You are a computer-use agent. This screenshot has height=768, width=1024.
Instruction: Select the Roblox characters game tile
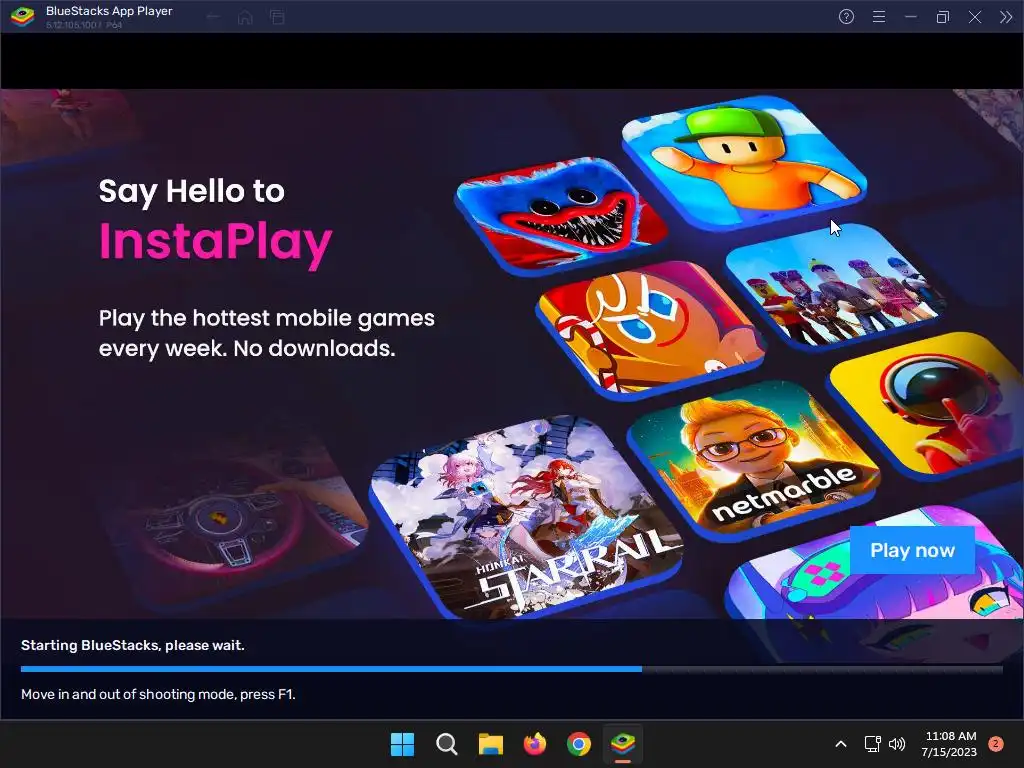coord(836,286)
